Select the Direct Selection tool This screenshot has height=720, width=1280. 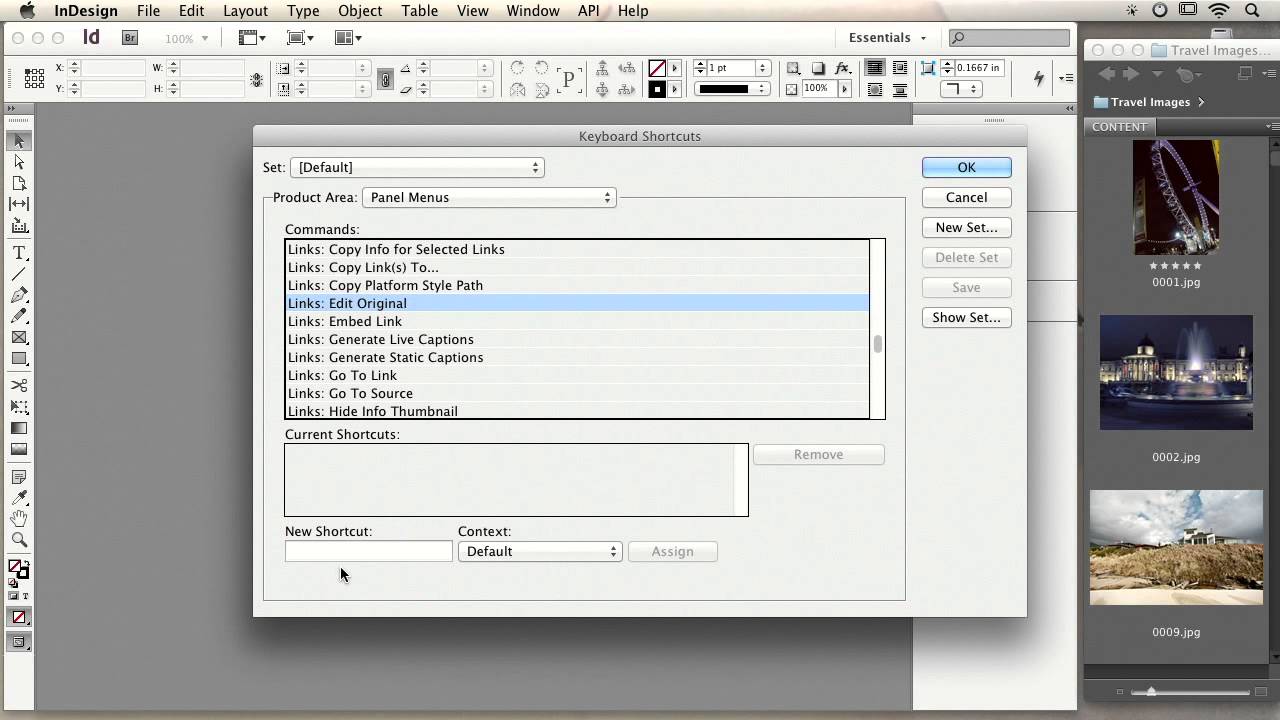(19, 162)
